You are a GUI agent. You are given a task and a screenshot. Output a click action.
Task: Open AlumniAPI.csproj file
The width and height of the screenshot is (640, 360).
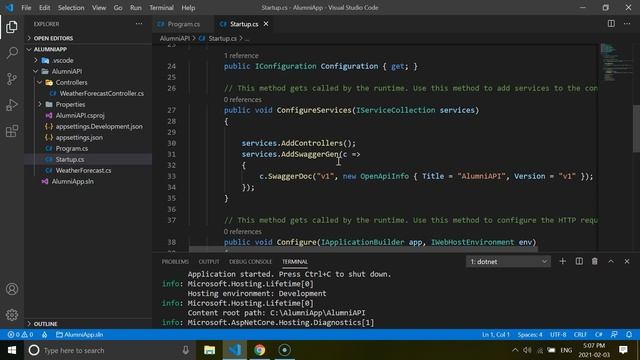(80, 116)
